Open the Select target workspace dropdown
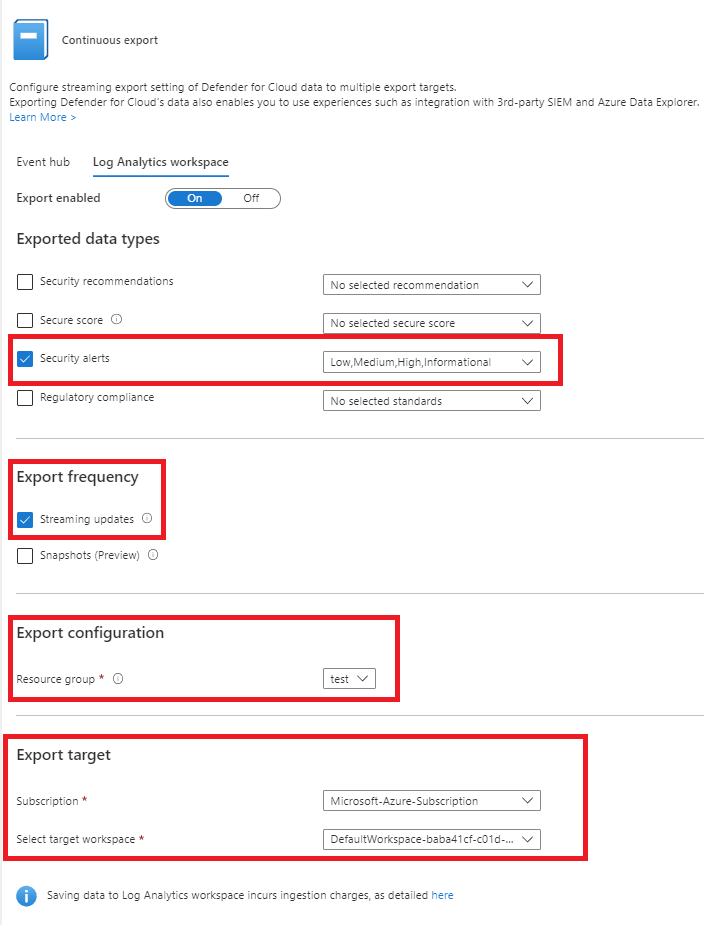The width and height of the screenshot is (704, 925). pyautogui.click(x=431, y=839)
